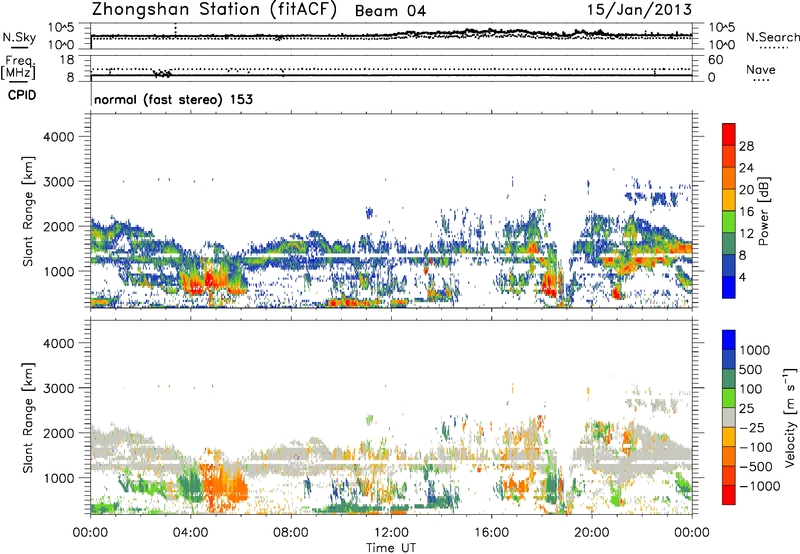
Task: Select the Power [dB] colorbar title
Action: [764, 211]
